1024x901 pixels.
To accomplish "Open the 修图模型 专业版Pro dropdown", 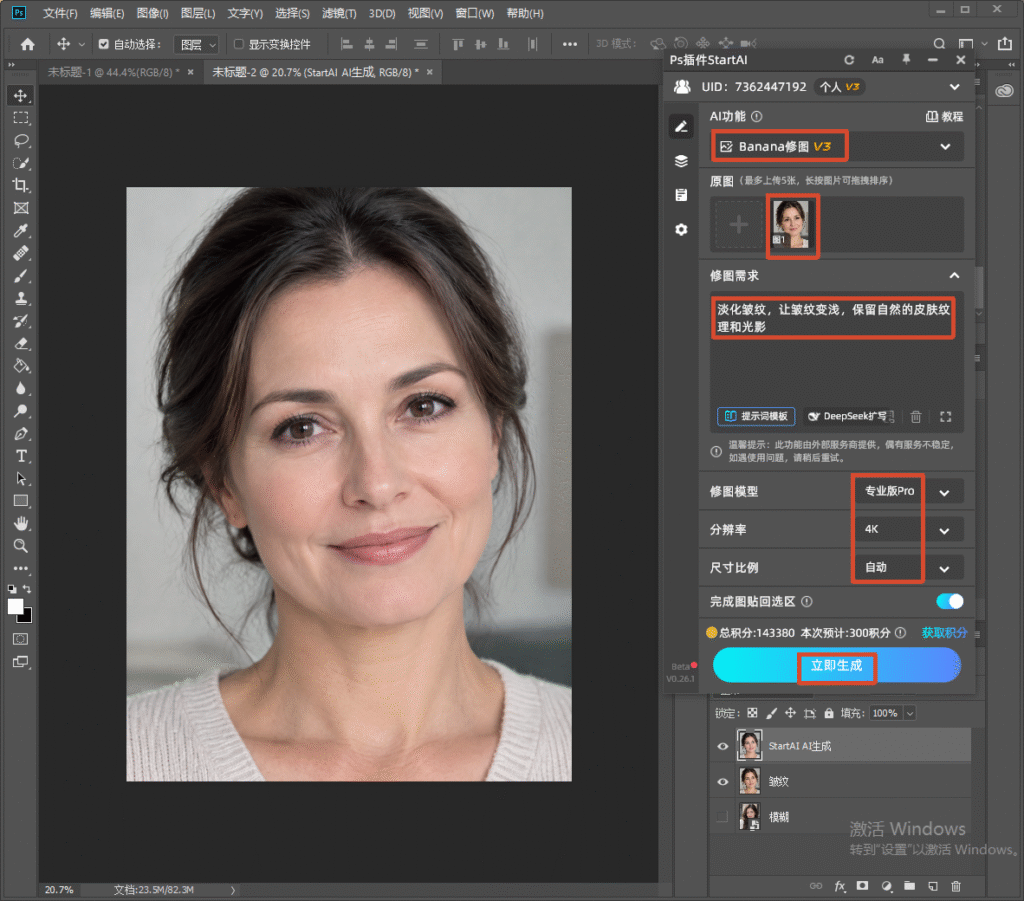I will [908, 492].
